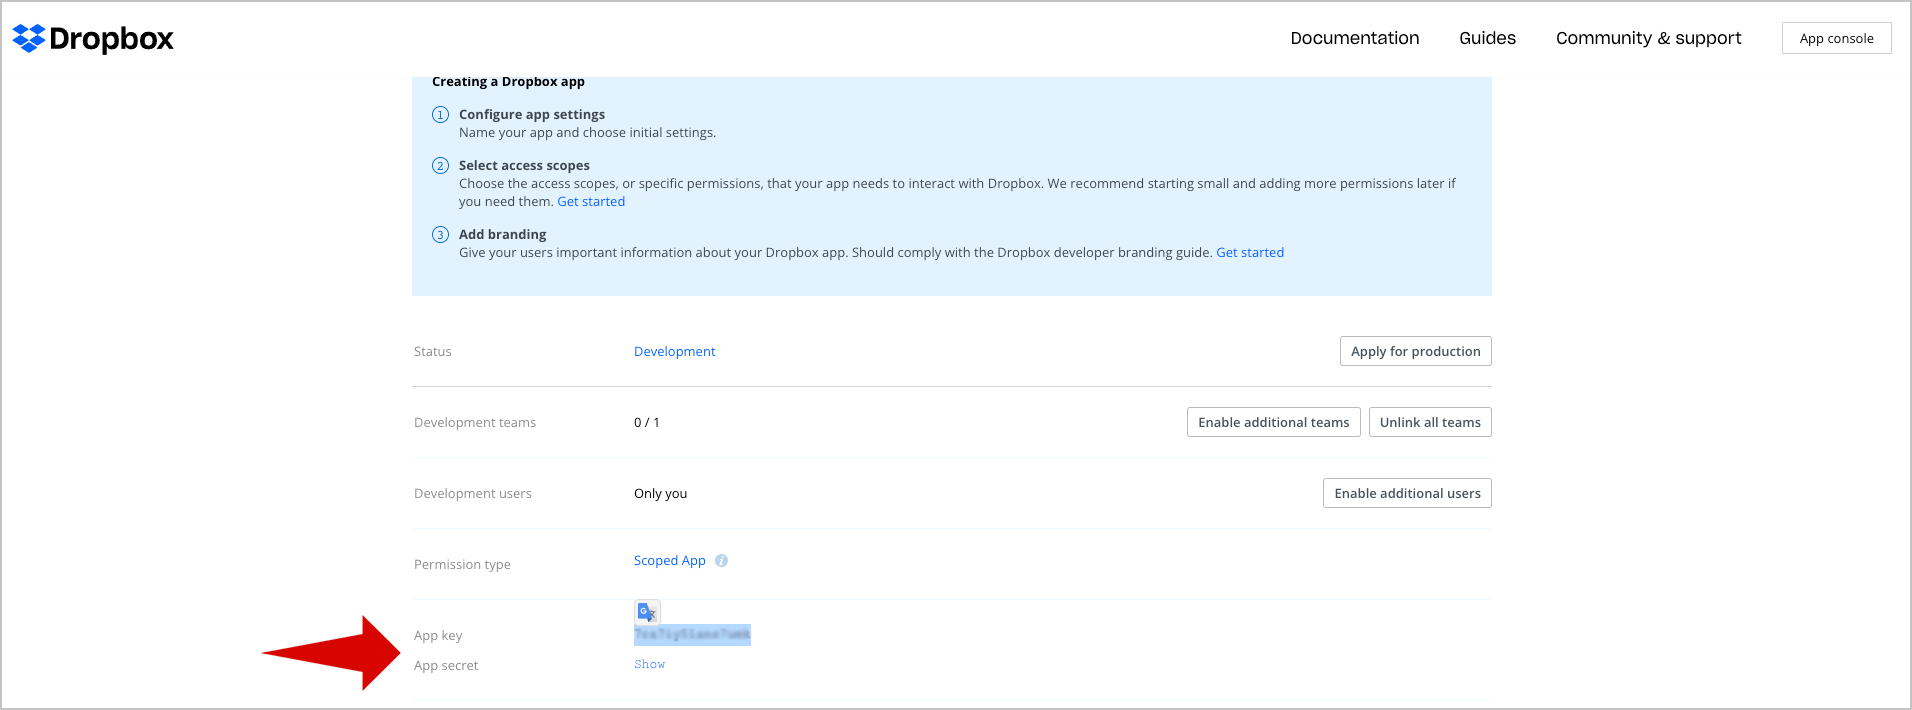Click 'Name your app and choose initial settings.' text
This screenshot has height=710, width=1912.
pos(588,133)
